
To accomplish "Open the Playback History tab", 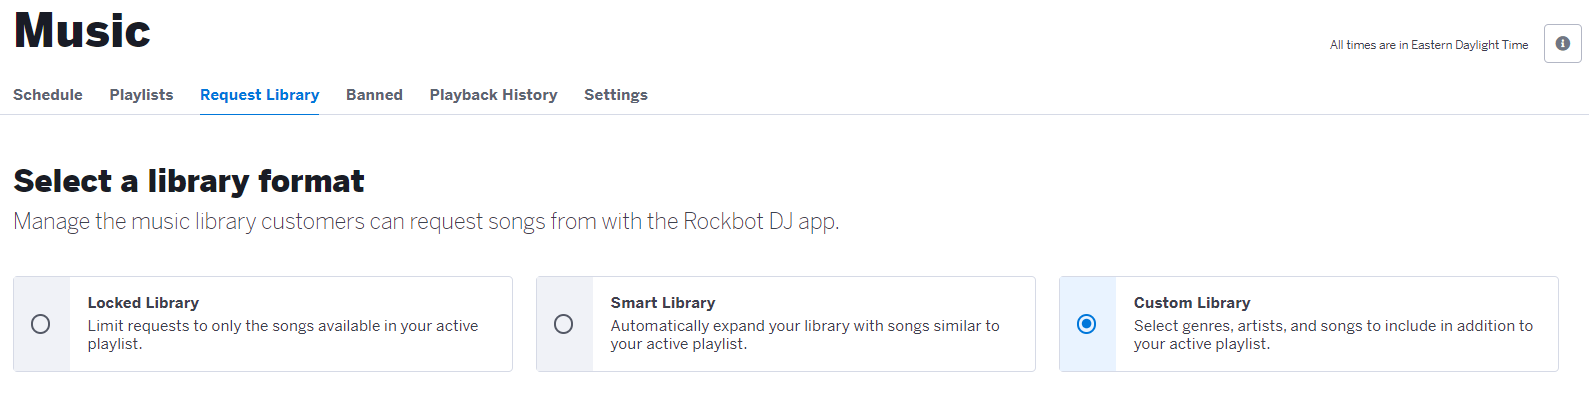I will pyautogui.click(x=493, y=95).
